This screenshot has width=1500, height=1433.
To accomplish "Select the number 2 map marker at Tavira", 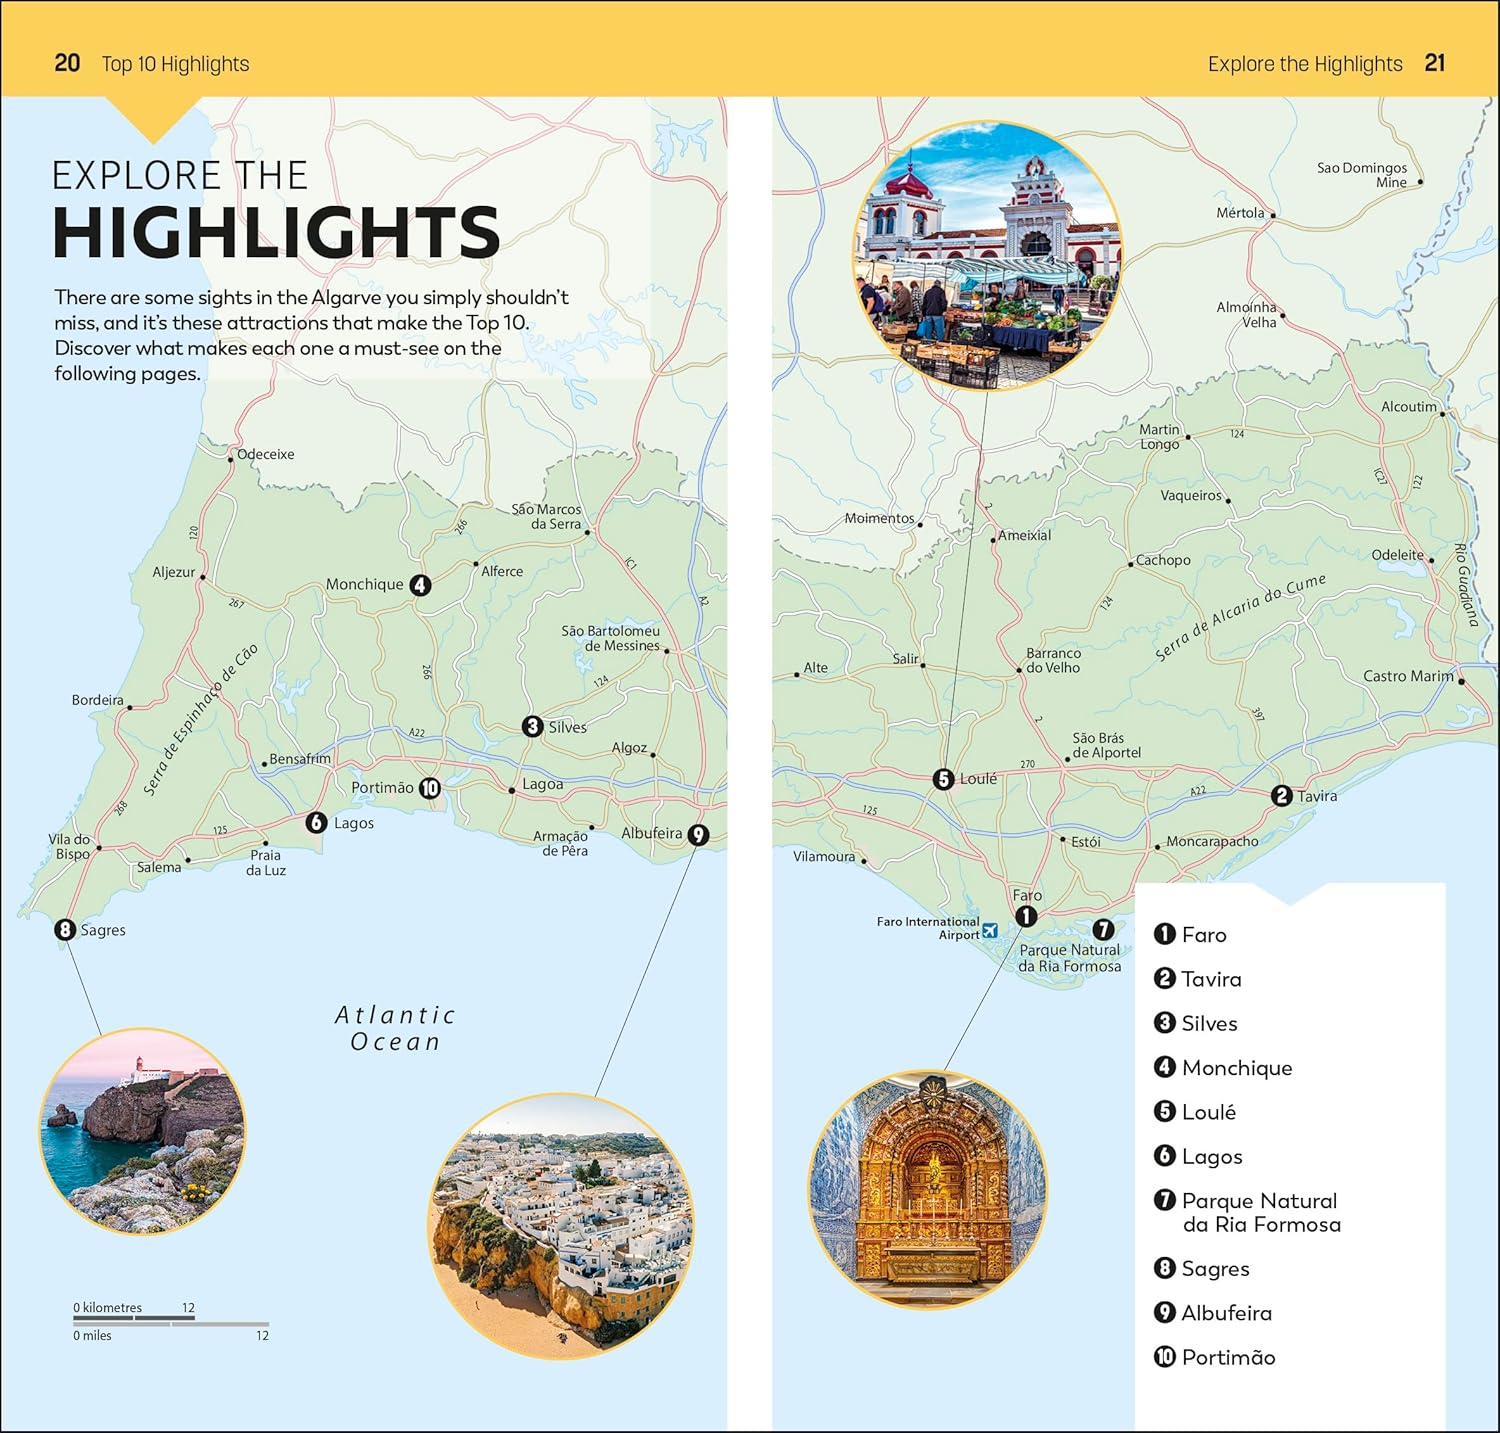I will point(1281,796).
